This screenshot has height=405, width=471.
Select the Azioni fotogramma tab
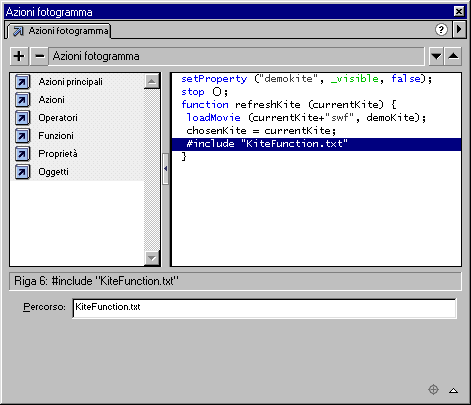[59, 31]
